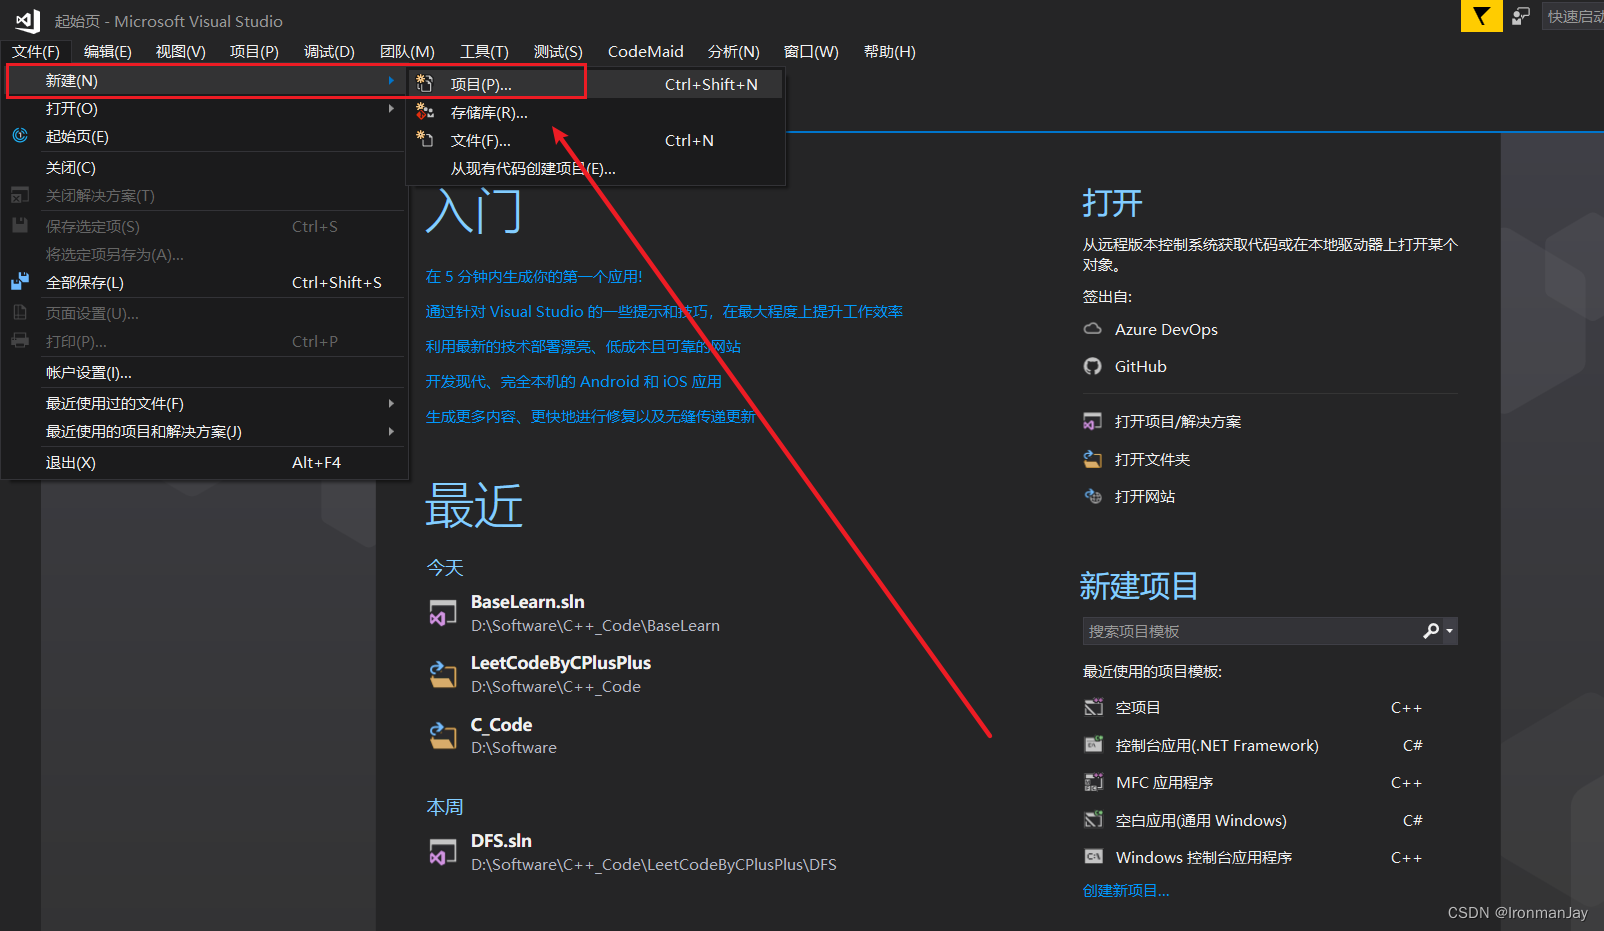The width and height of the screenshot is (1604, 931).
Task: Click the Windows 控制台应用程序 template icon
Action: 1094,857
